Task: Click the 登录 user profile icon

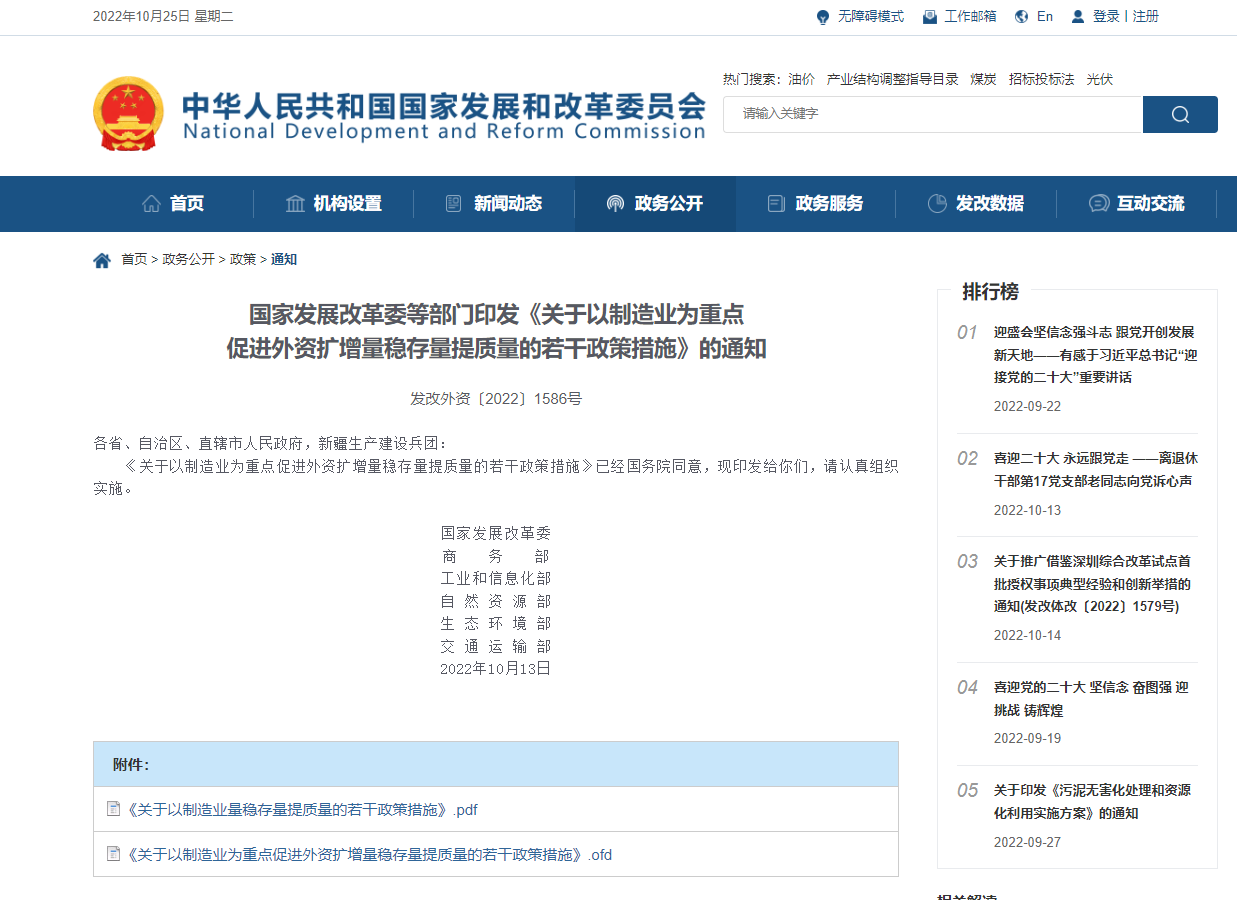Action: tap(1076, 17)
